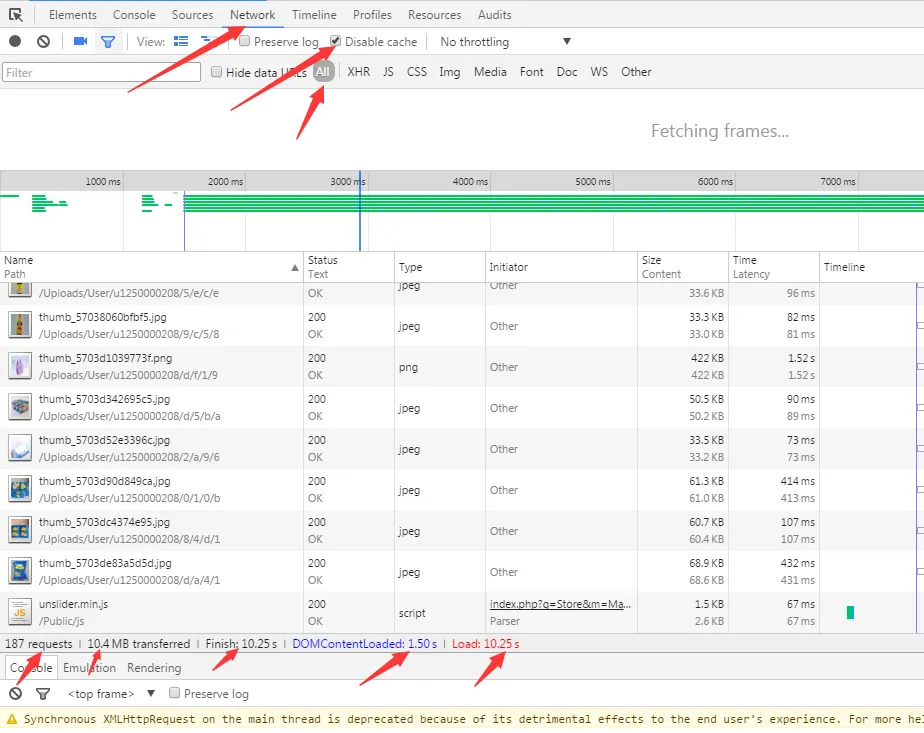Select the Console drawer tab
The height and width of the screenshot is (733, 924).
(31, 668)
